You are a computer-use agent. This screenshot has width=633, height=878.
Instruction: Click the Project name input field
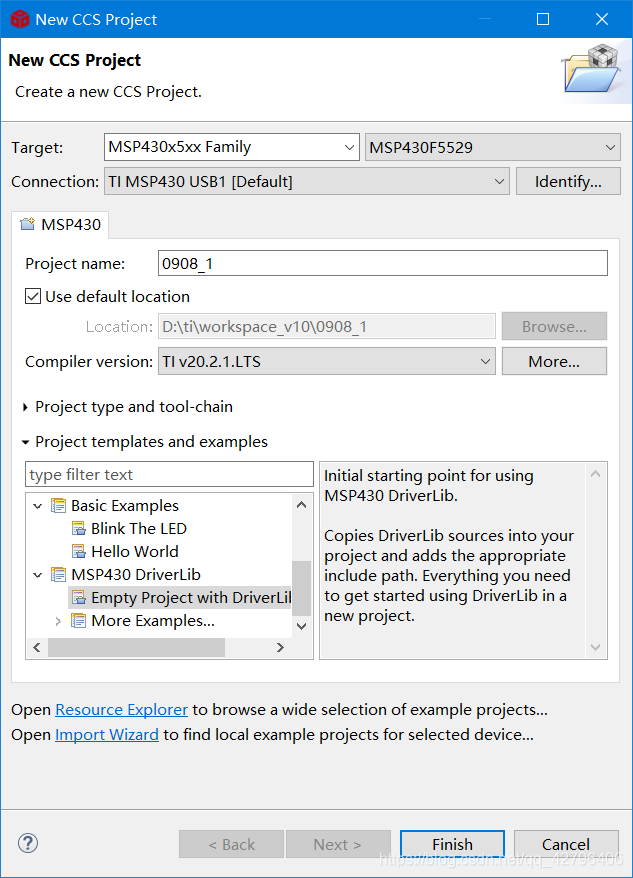click(382, 264)
